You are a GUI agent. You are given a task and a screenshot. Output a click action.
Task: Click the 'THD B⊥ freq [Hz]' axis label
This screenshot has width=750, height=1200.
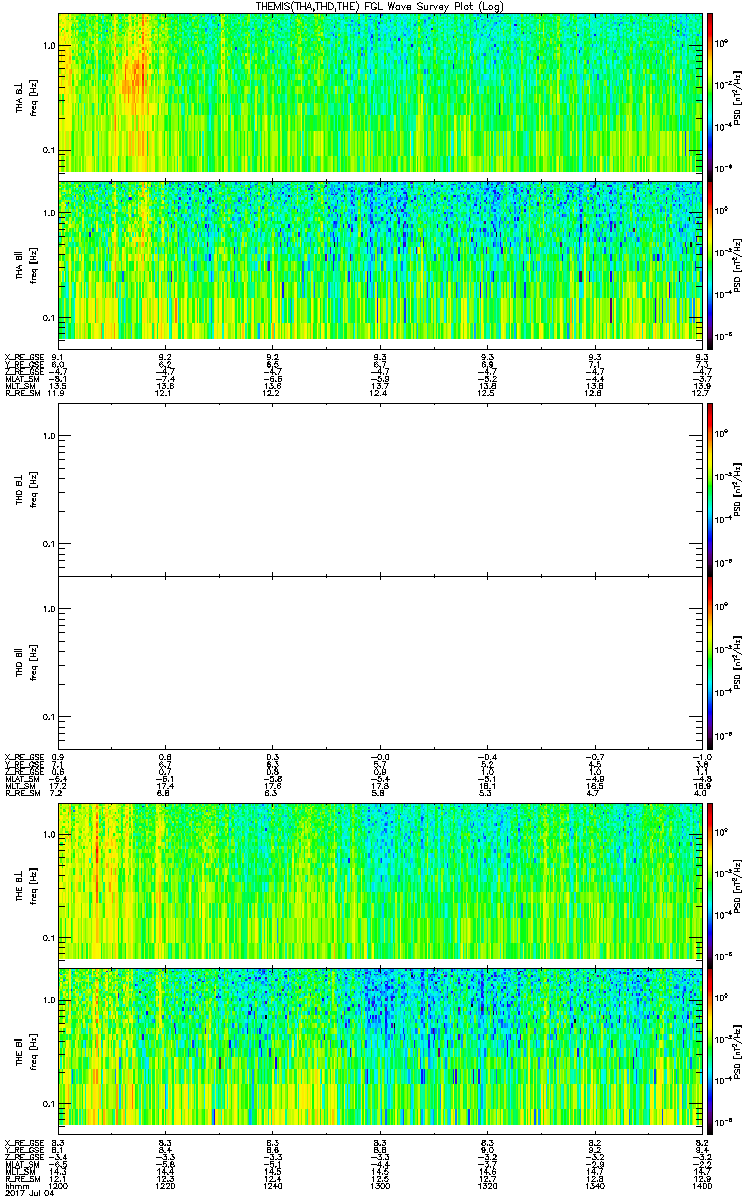pos(24,489)
